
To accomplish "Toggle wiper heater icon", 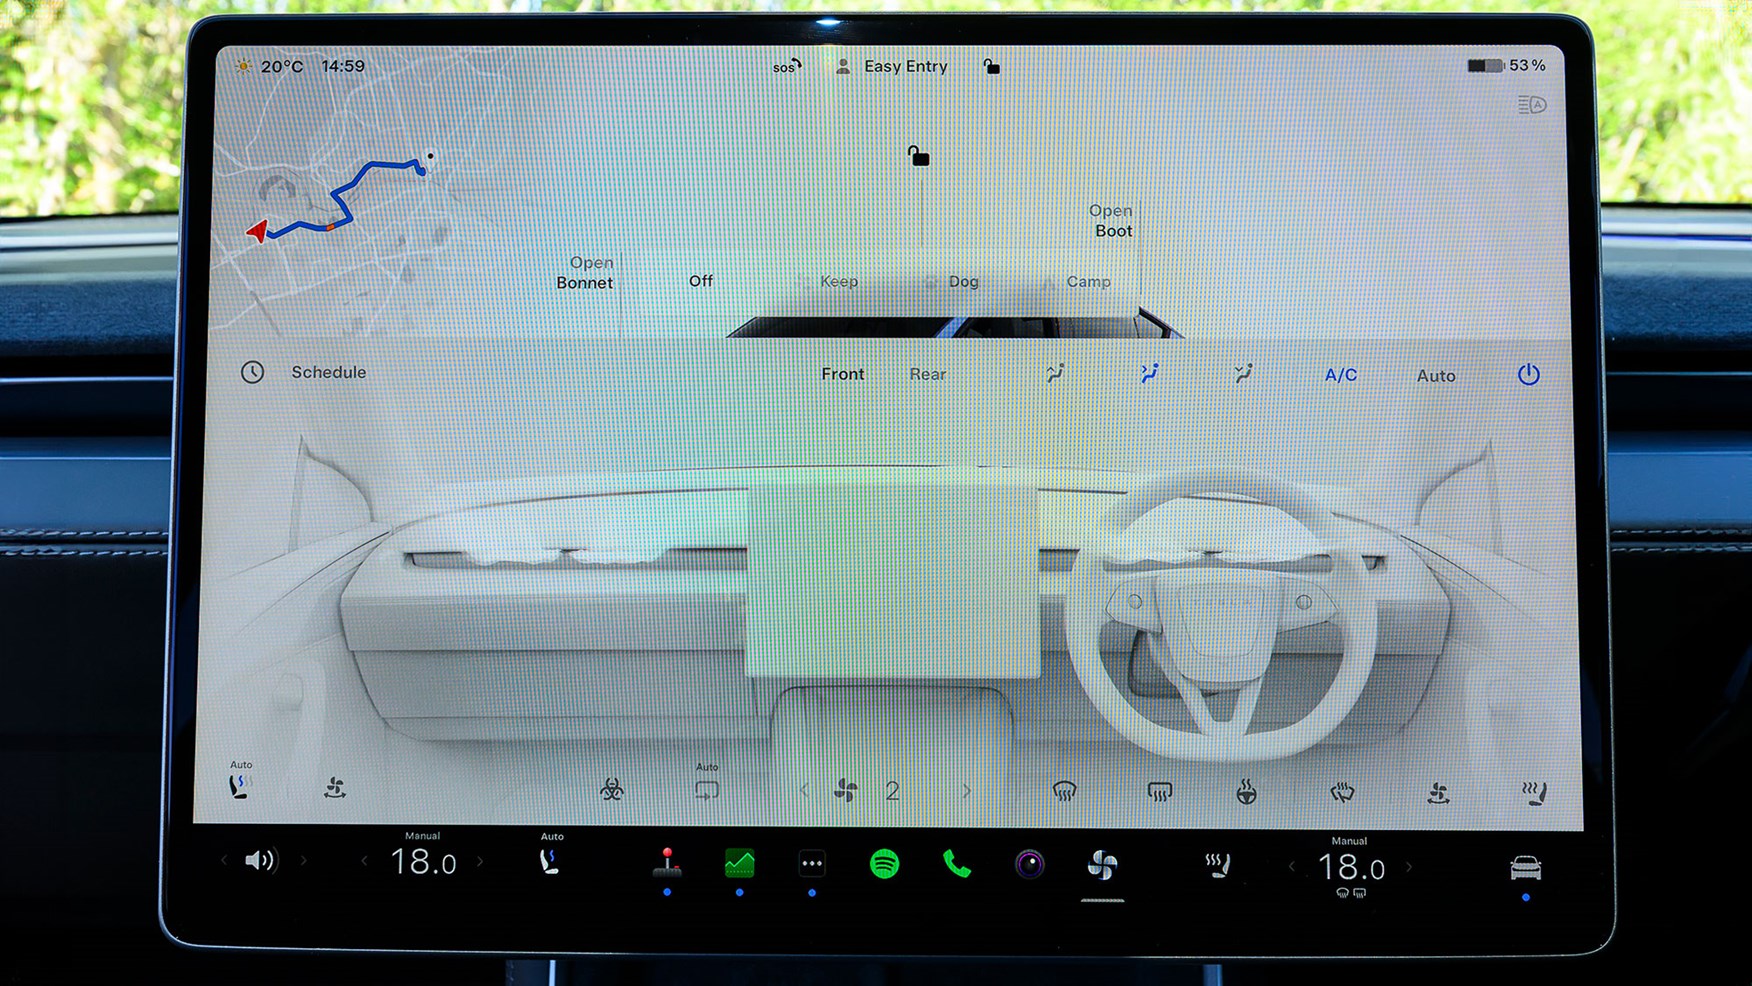I will click(1342, 793).
